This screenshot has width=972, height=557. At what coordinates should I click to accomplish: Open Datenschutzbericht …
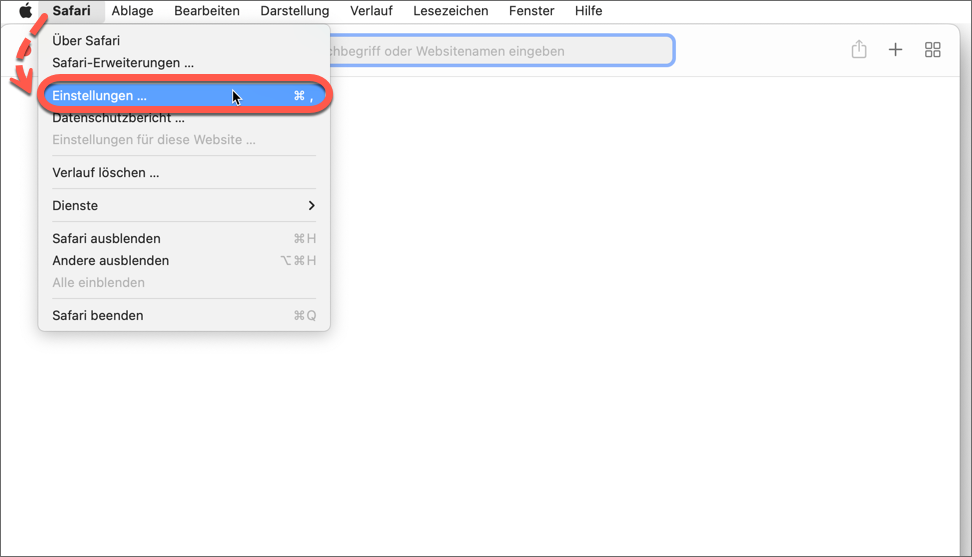184,118
